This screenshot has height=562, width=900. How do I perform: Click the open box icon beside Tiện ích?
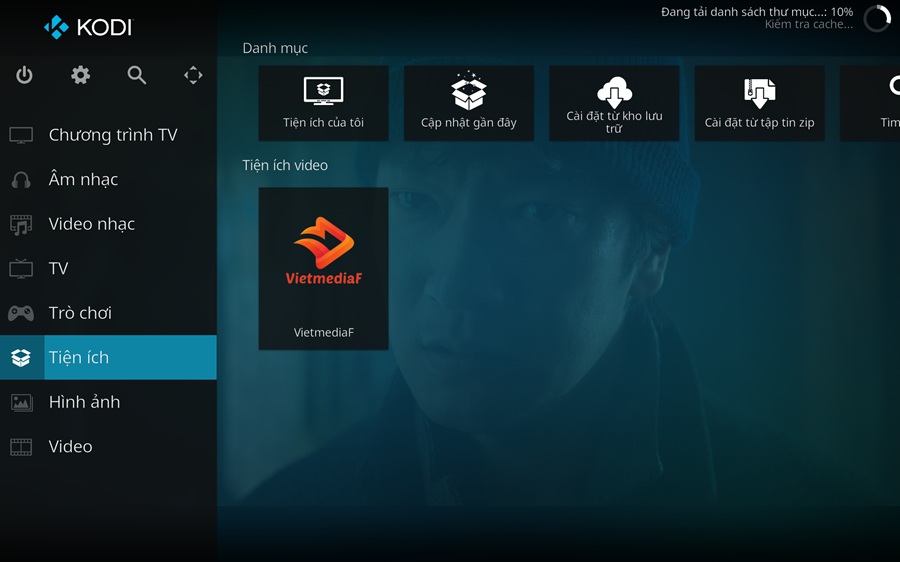pyautogui.click(x=21, y=358)
